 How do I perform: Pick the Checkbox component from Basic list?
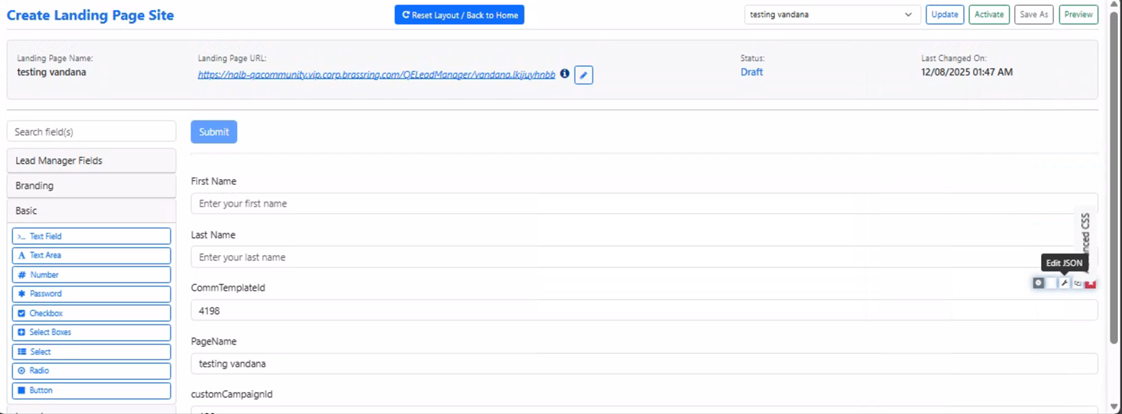(91, 313)
